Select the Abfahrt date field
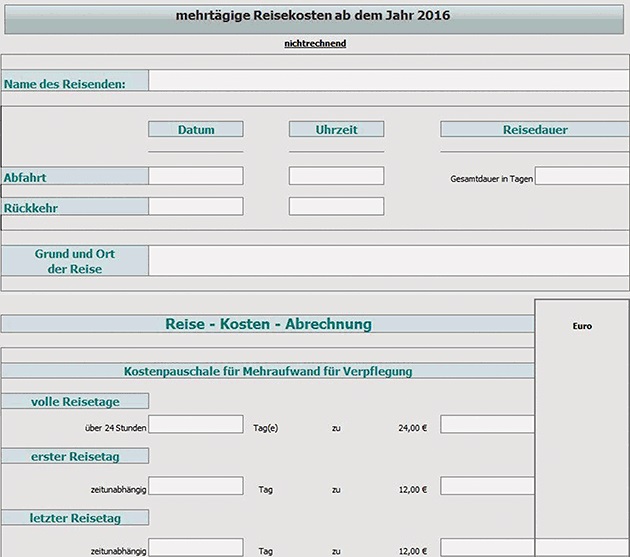Screen dimensions: 630x557 (196, 176)
